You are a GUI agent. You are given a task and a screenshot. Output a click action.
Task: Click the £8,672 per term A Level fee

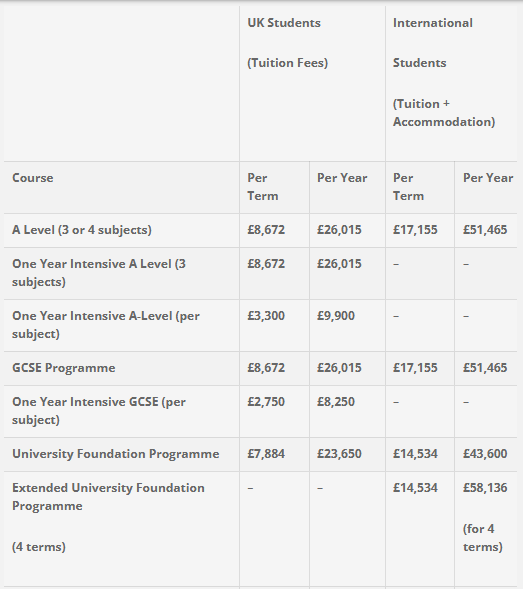click(266, 230)
